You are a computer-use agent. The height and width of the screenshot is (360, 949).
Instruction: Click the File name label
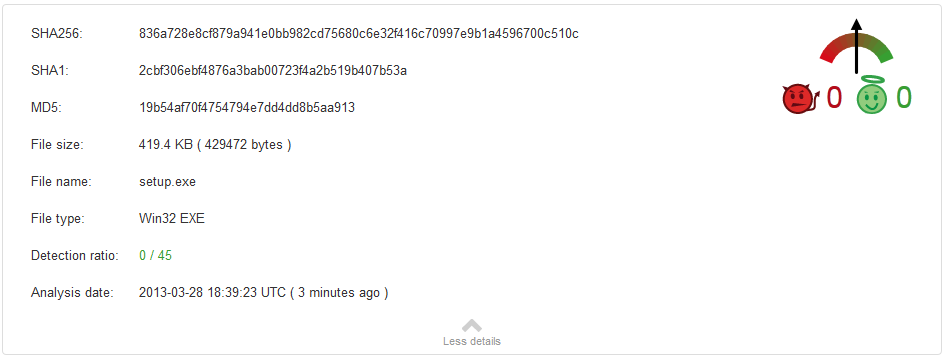[61, 182]
